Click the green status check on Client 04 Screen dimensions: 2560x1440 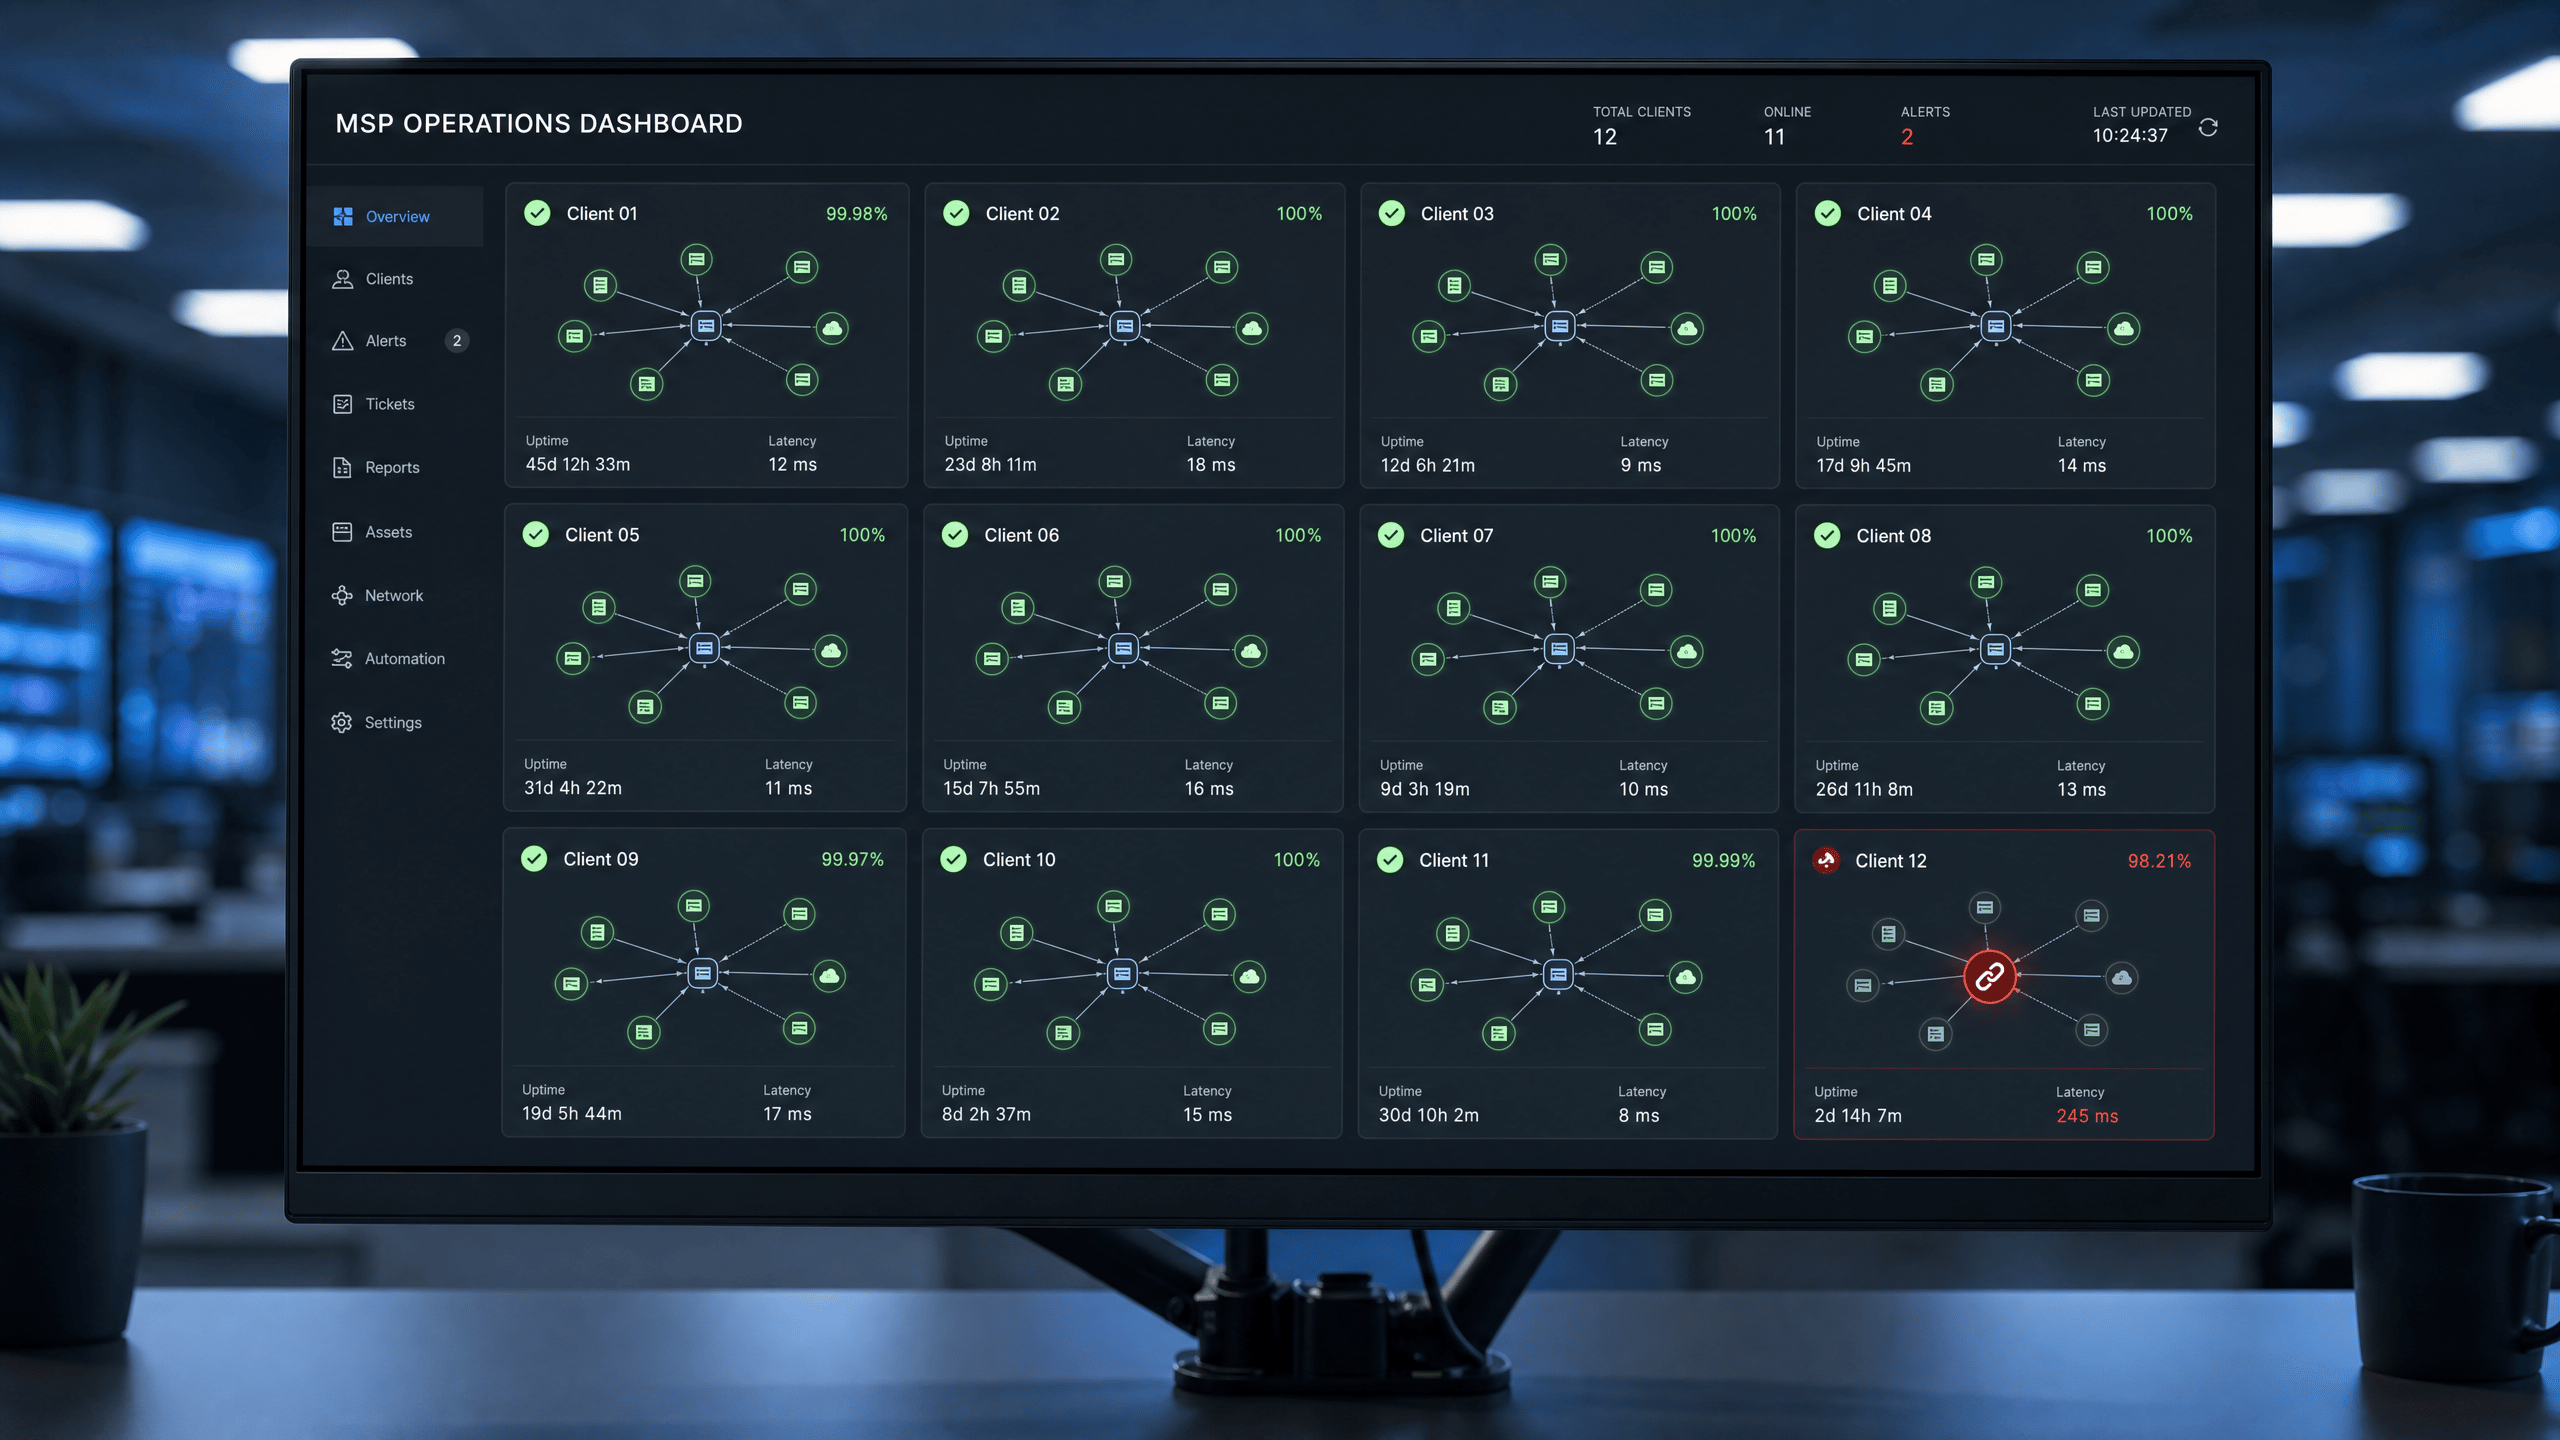point(1828,213)
